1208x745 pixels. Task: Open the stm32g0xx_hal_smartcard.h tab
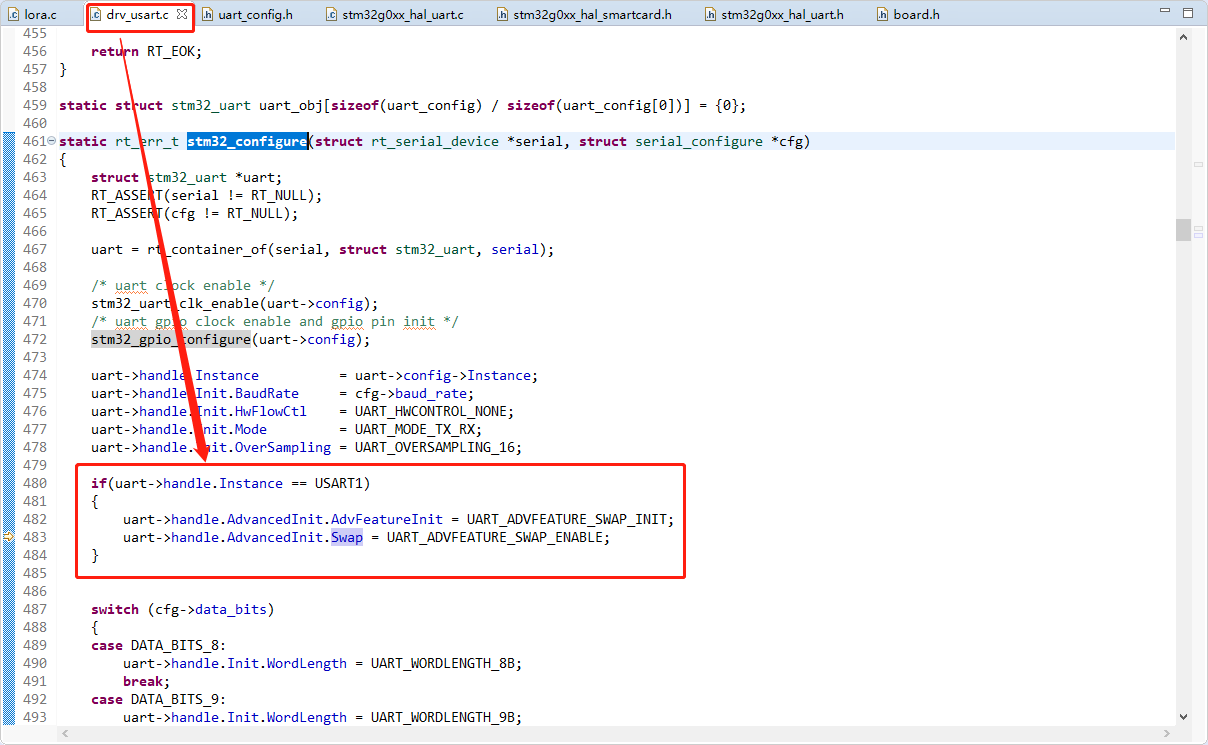(x=584, y=15)
